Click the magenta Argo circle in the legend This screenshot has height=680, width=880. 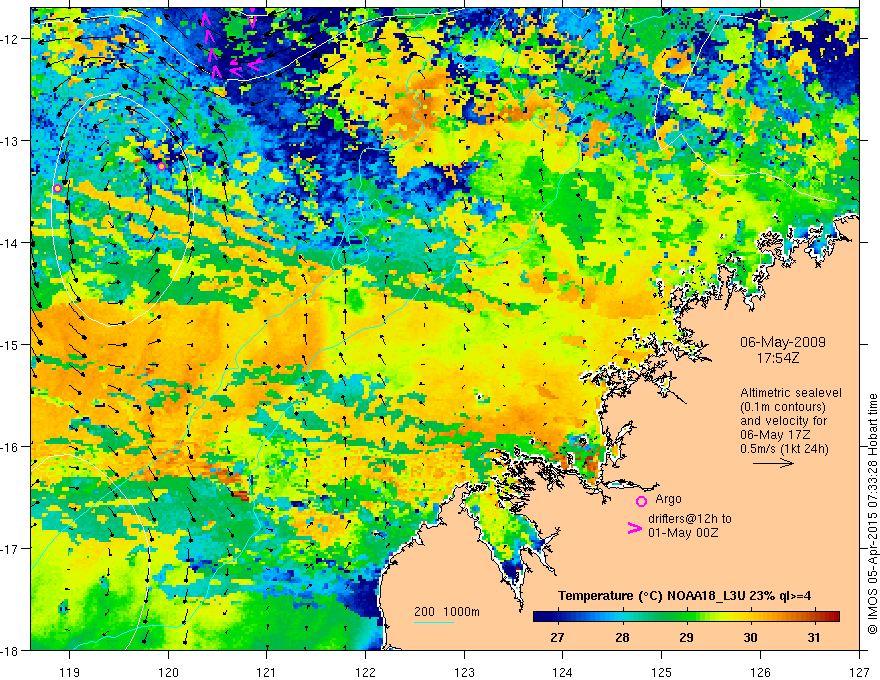coord(641,501)
